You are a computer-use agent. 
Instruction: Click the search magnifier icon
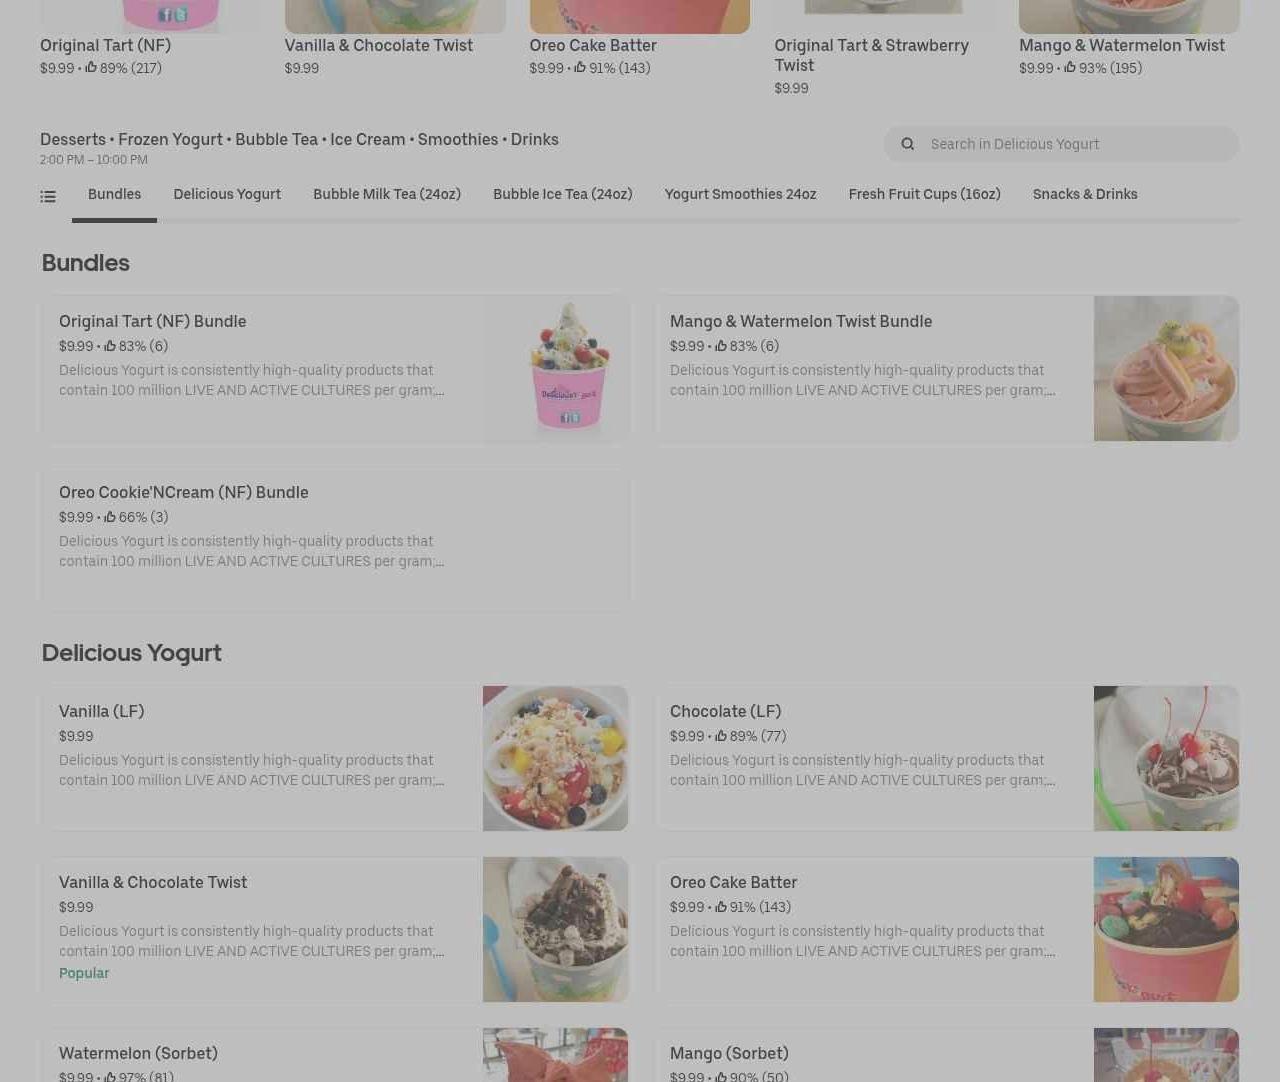pyautogui.click(x=907, y=144)
